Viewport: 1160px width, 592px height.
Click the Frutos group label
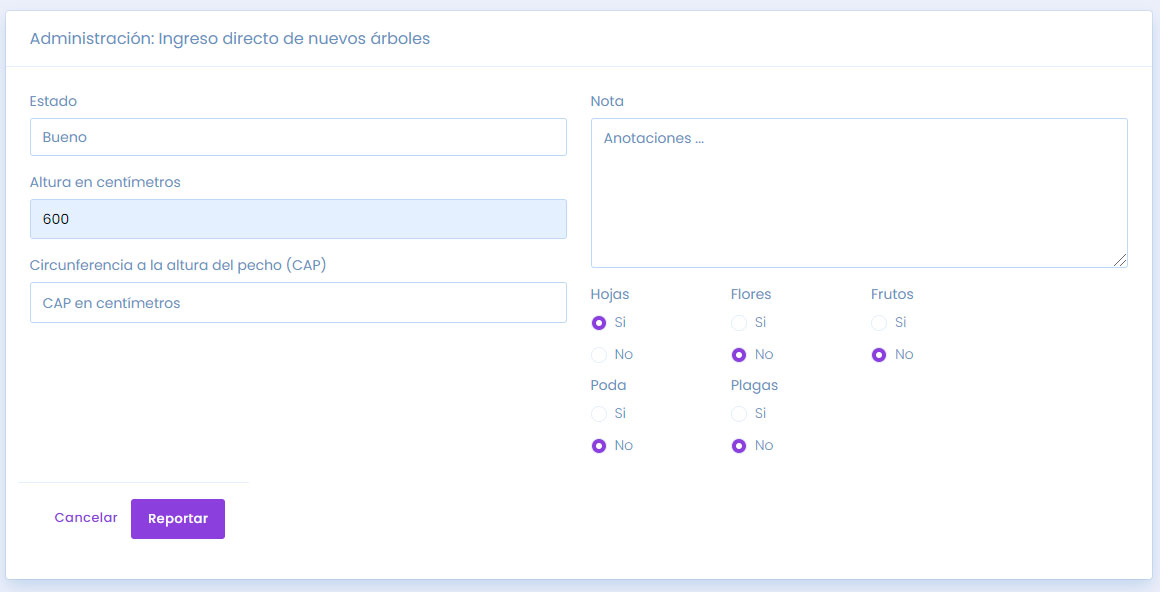[x=892, y=295]
